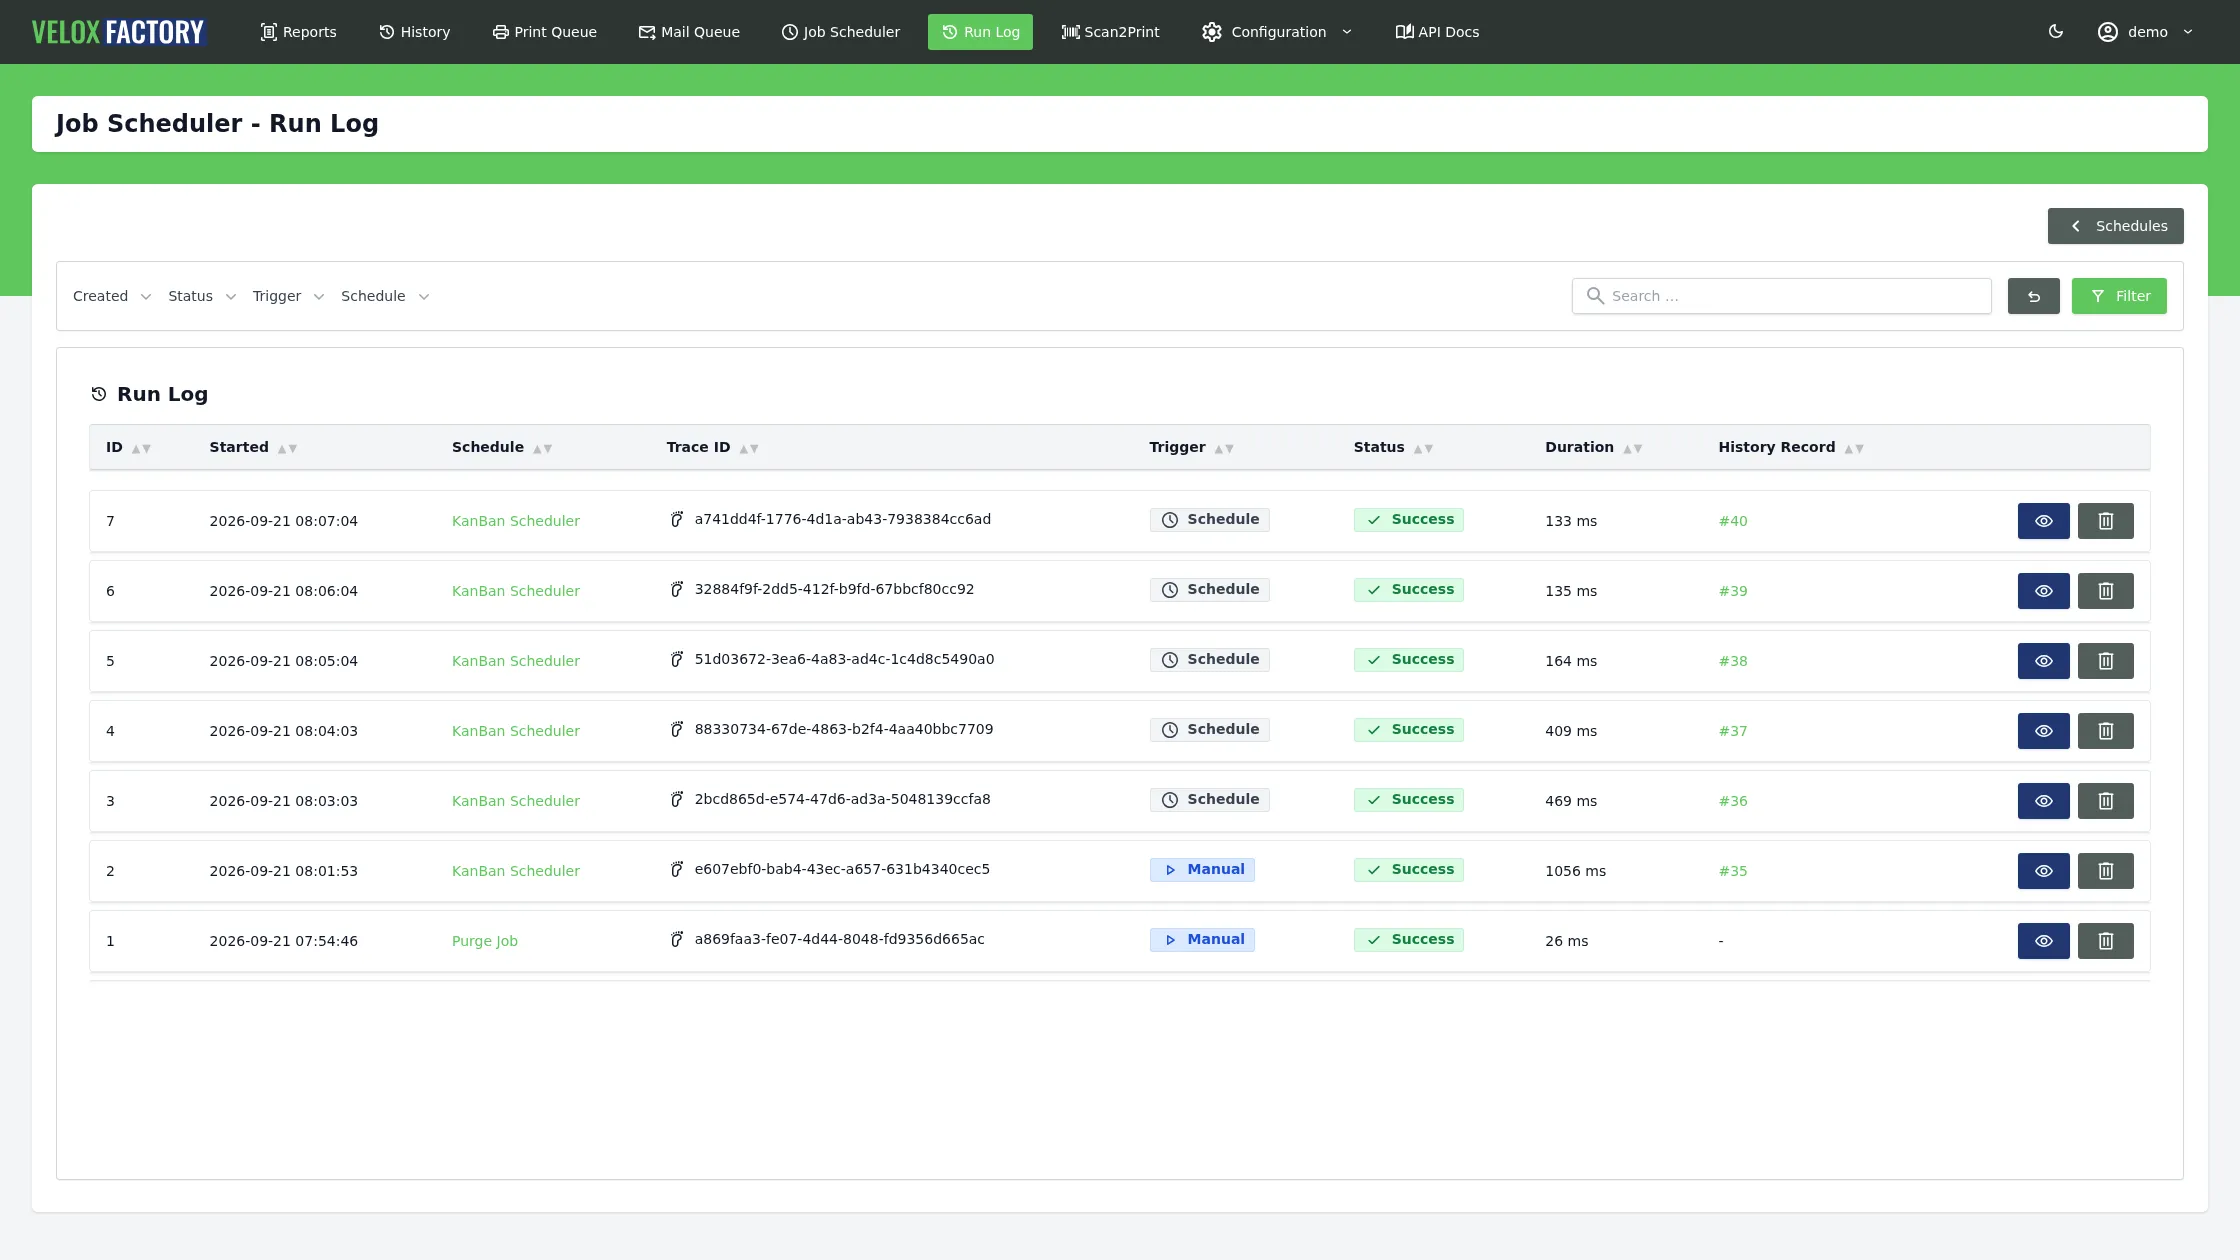2240x1260 pixels.
Task: Expand the Status filter dropdown
Action: coord(202,296)
